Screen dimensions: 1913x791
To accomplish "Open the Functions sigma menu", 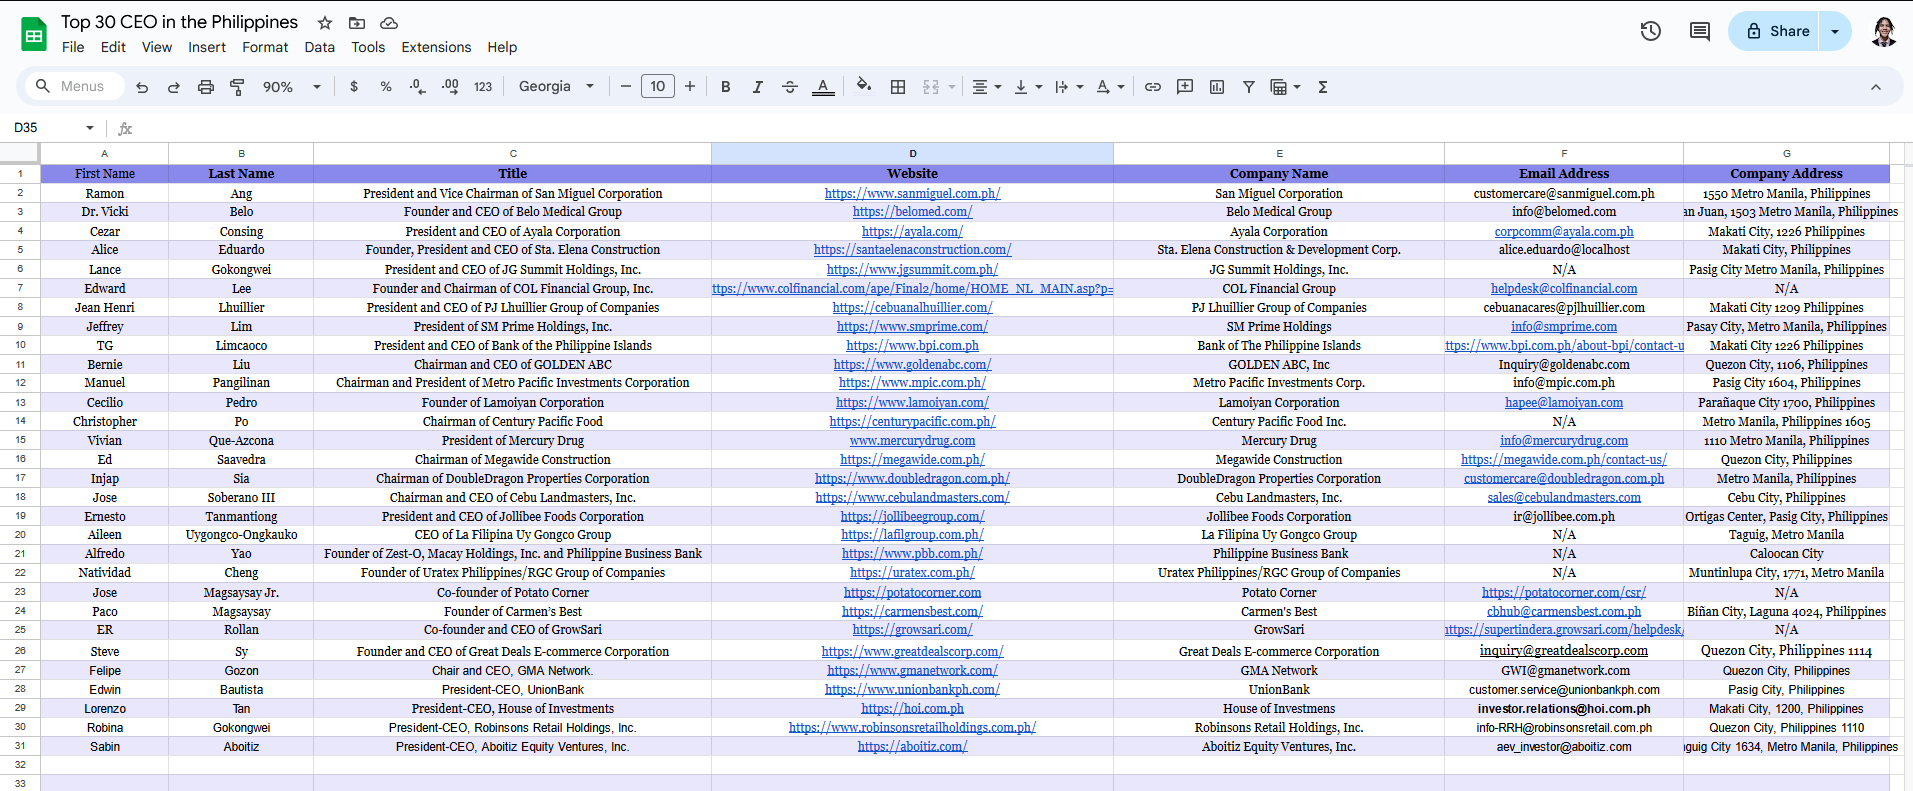I will pos(1323,87).
